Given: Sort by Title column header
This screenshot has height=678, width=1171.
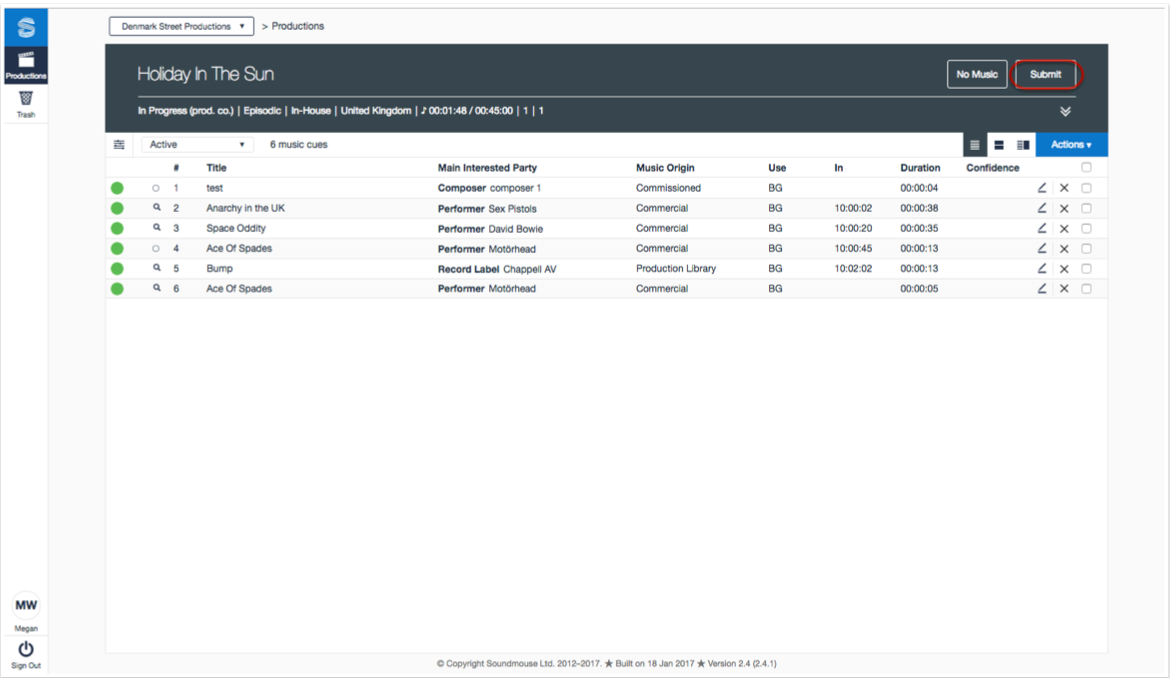Looking at the screenshot, I should (217, 168).
